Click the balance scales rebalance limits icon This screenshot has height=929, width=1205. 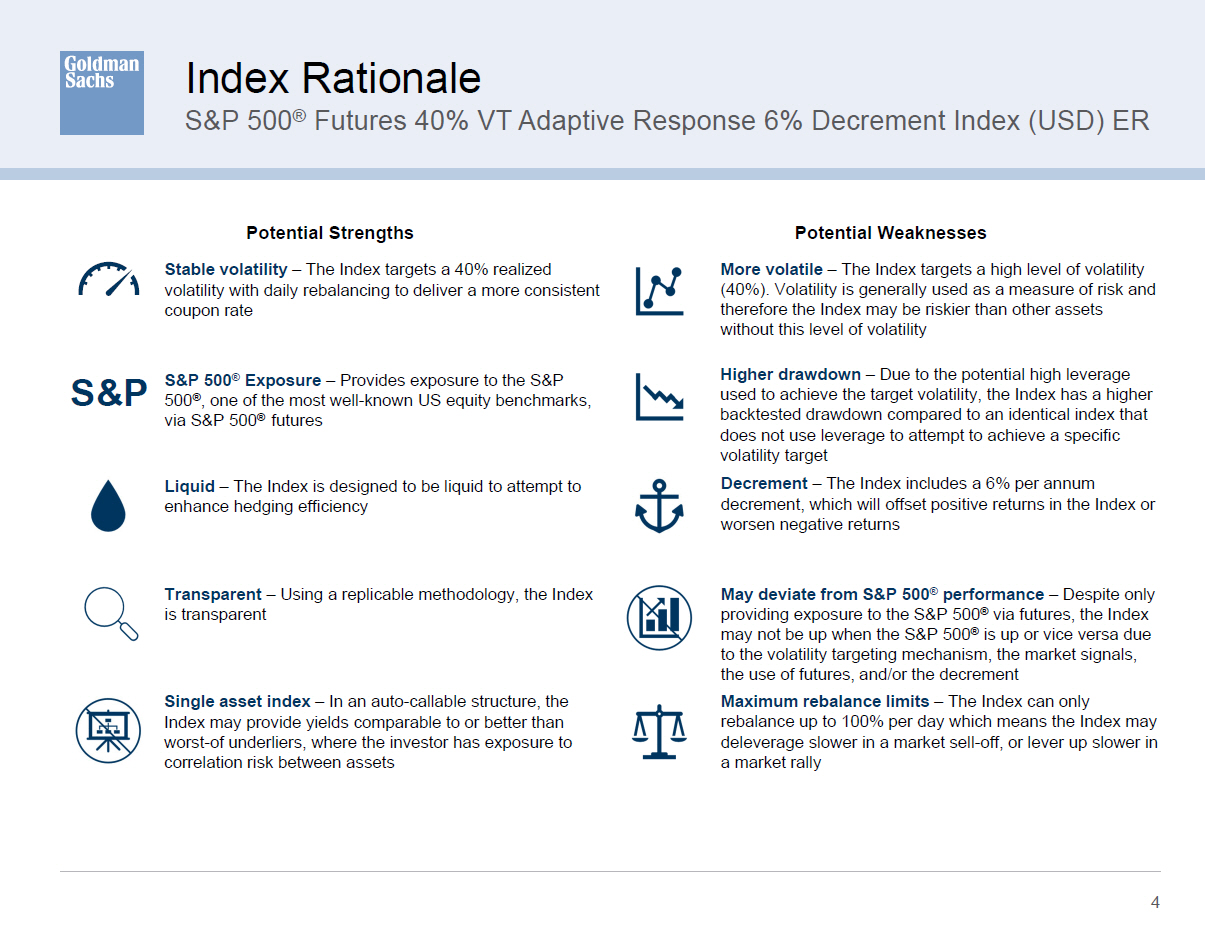pyautogui.click(x=659, y=732)
